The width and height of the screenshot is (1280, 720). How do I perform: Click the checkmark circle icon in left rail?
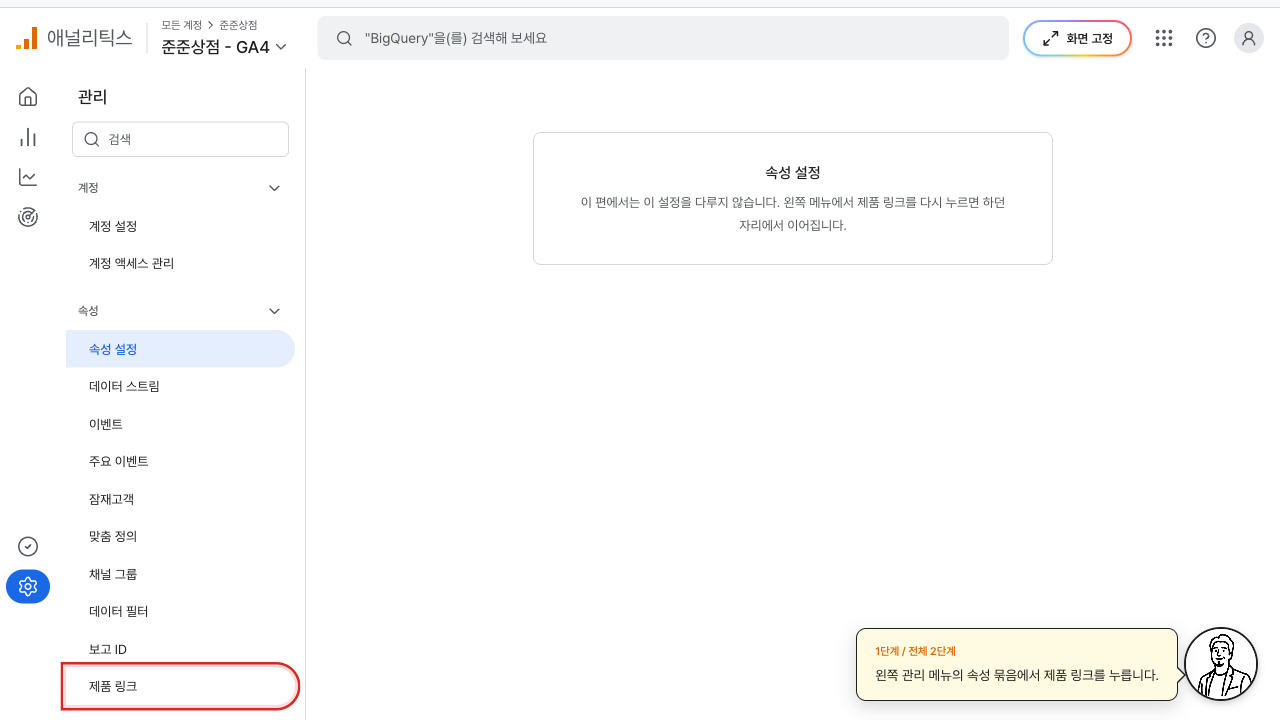tap(28, 546)
